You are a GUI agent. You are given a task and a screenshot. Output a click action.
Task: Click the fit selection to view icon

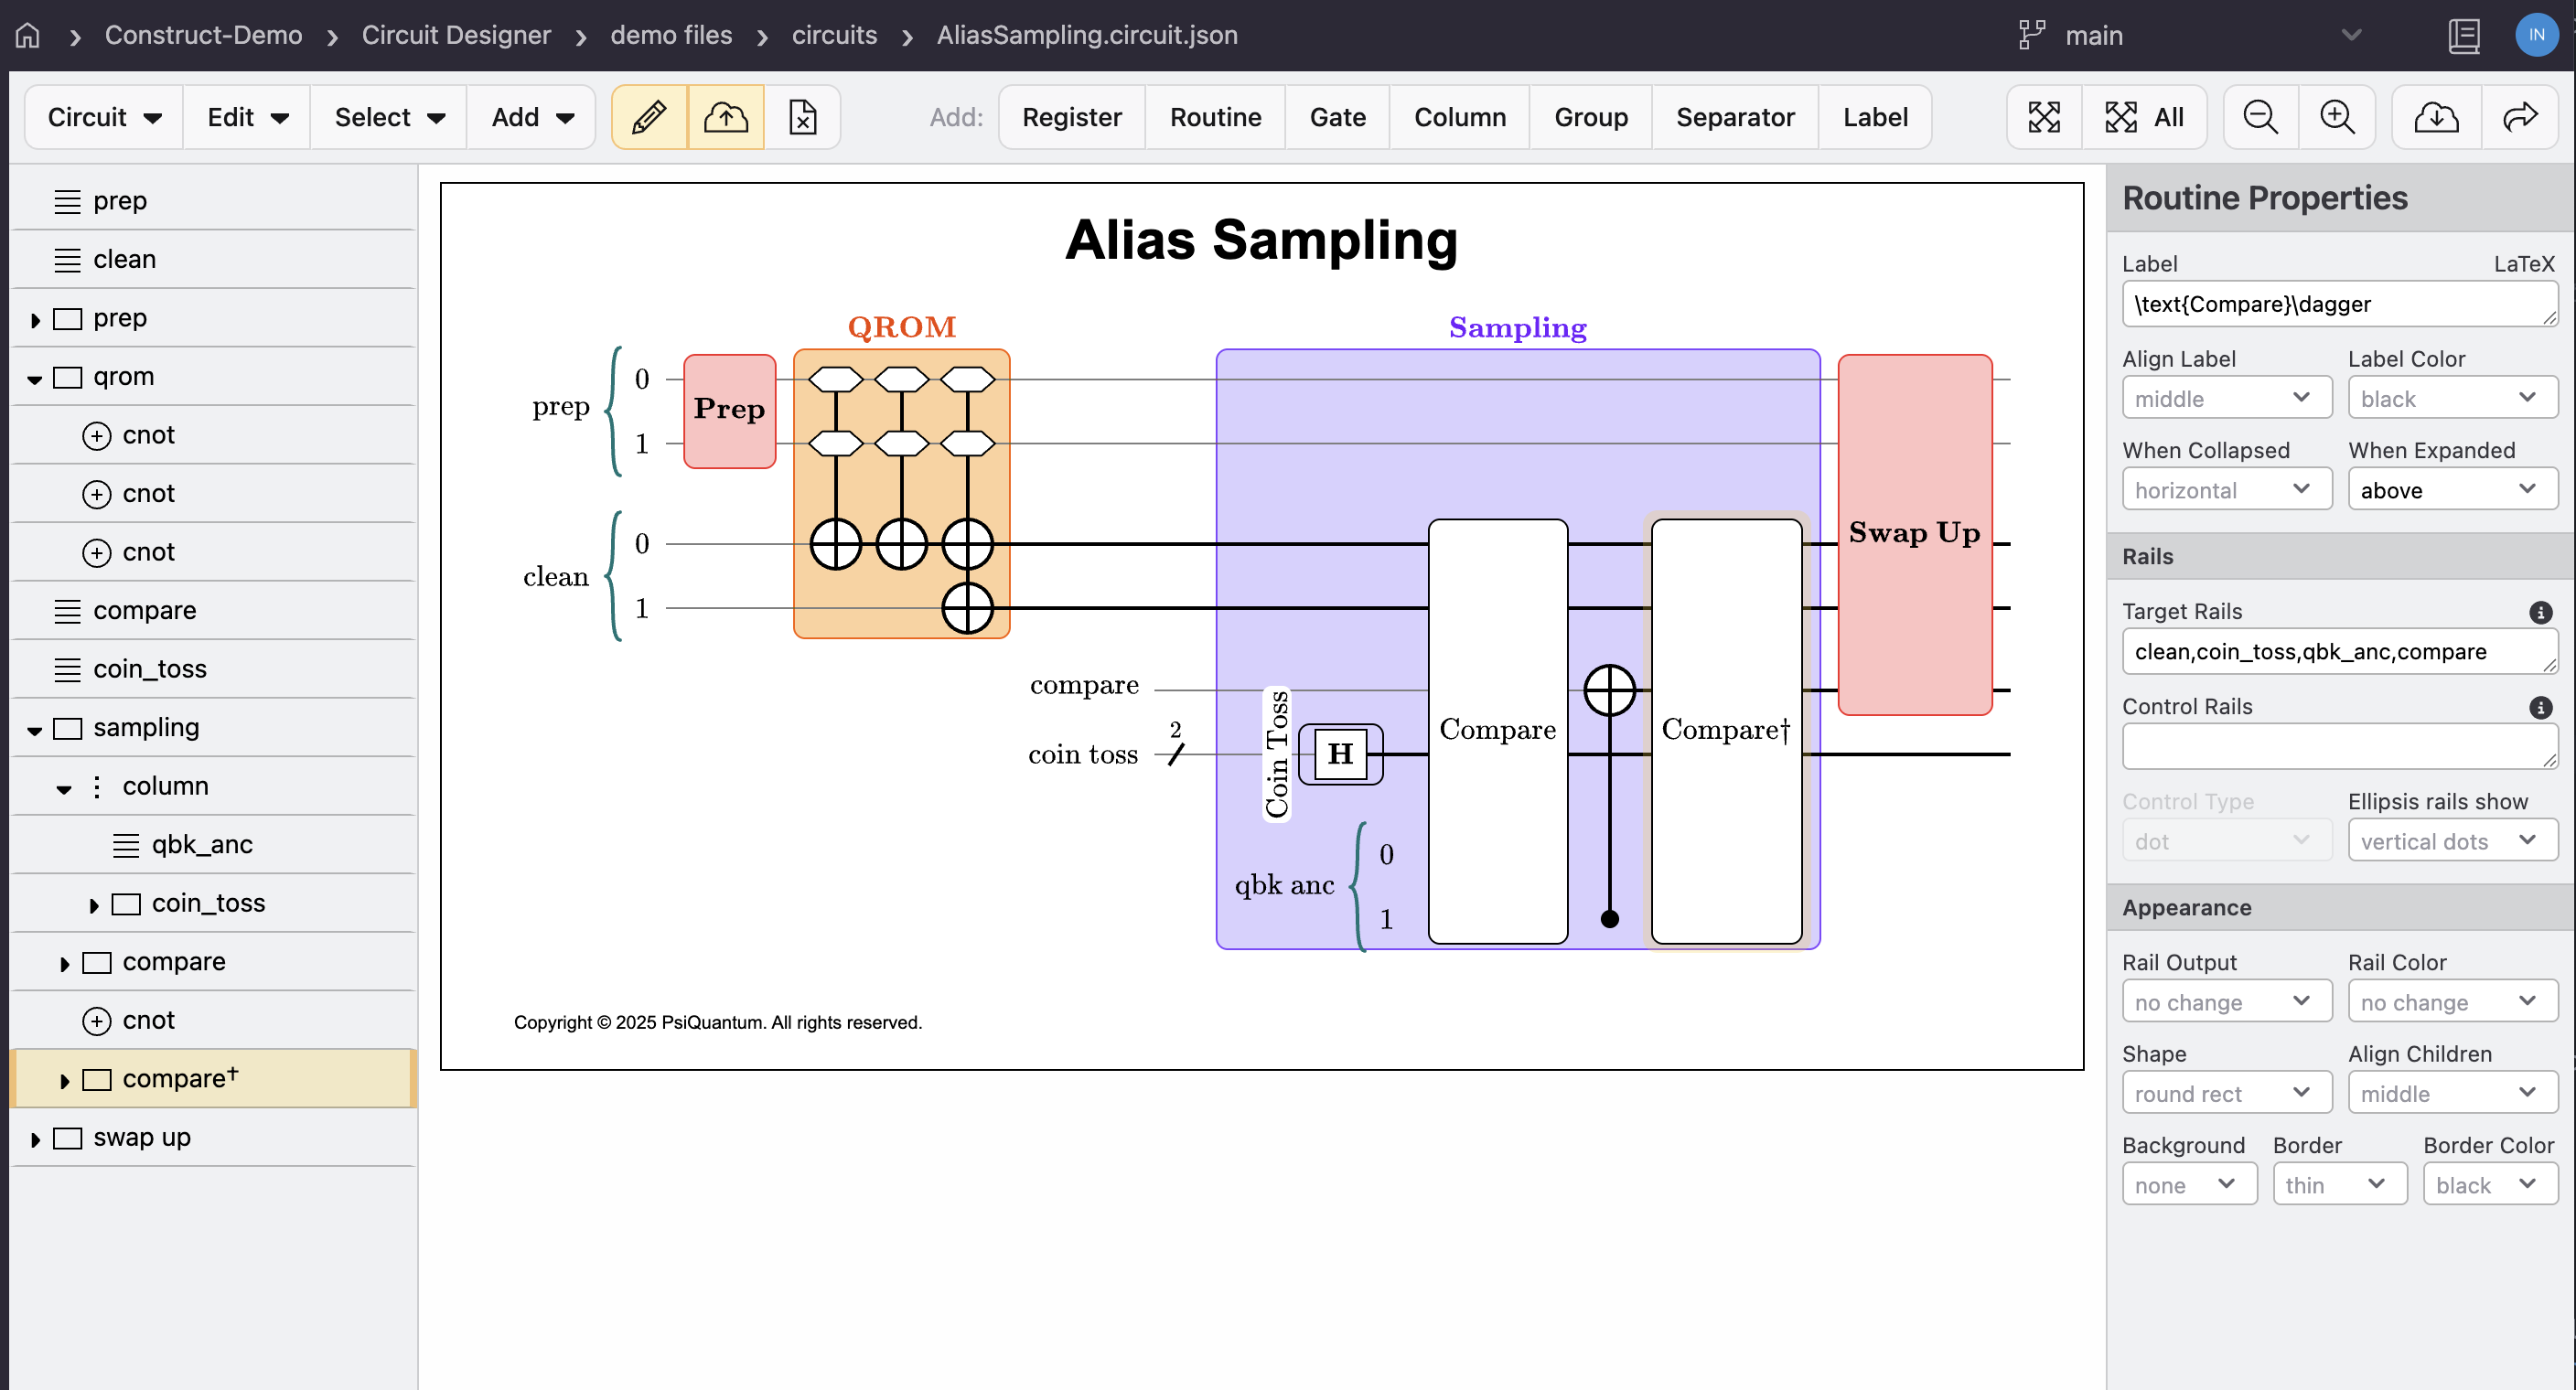coord(2044,117)
